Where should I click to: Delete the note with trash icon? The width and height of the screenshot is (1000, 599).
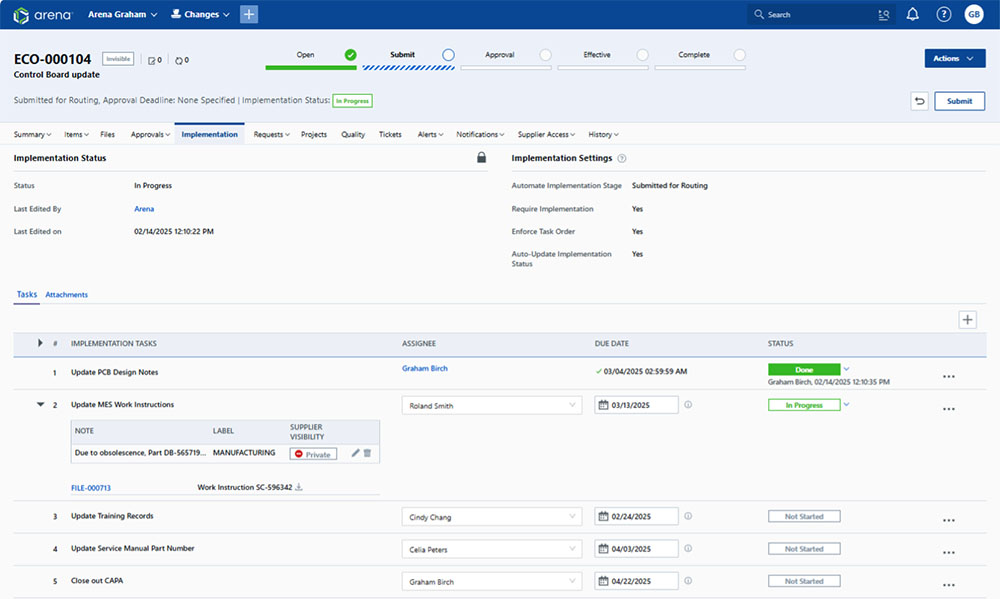tap(367, 454)
